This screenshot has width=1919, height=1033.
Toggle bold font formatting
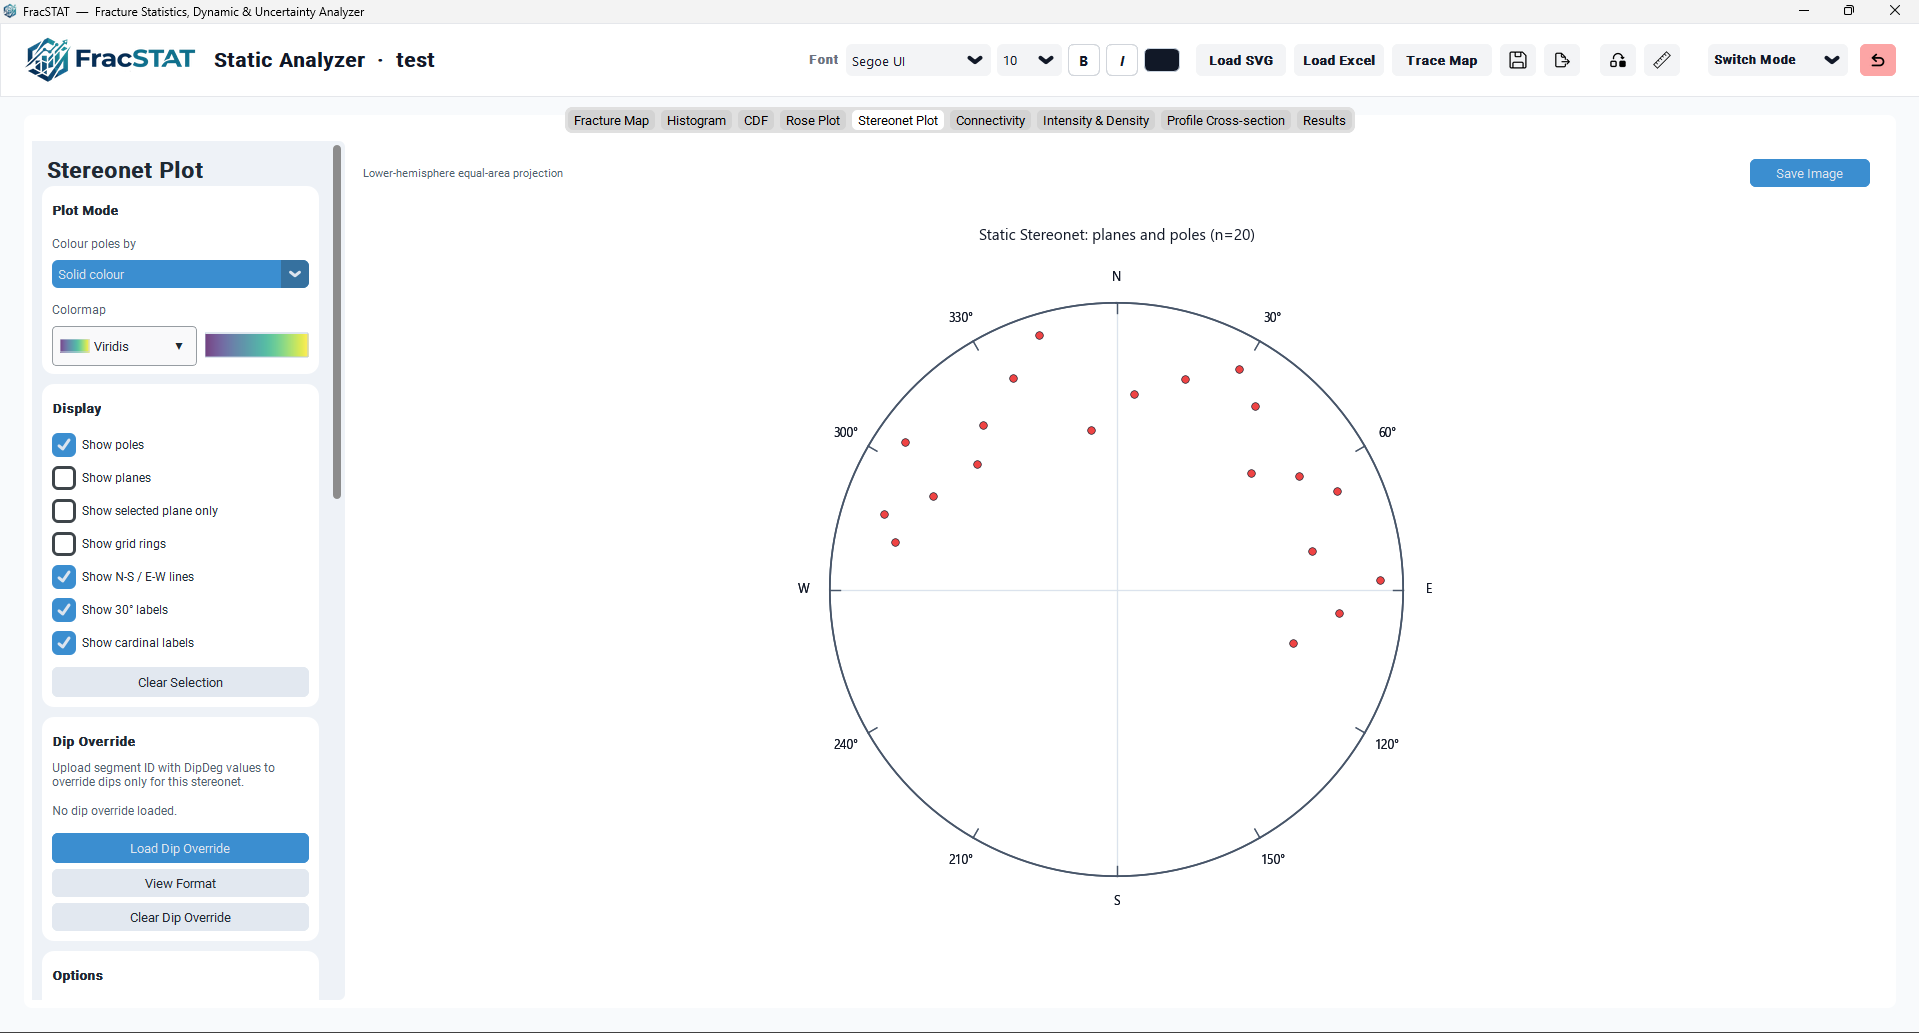[1084, 60]
